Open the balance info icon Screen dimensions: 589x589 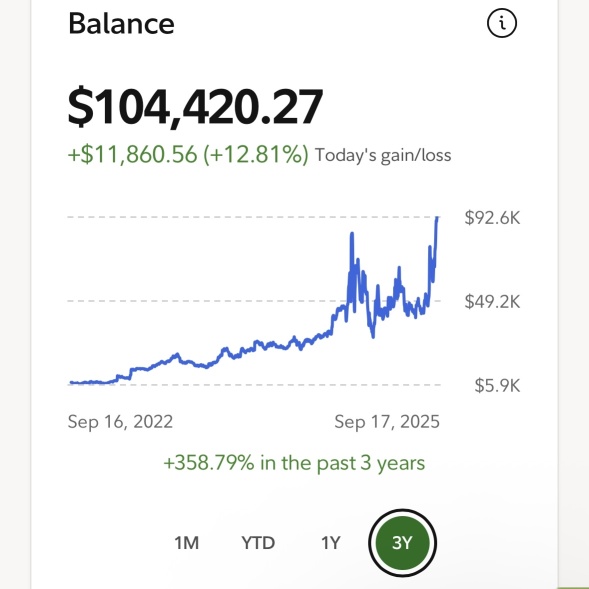[502, 23]
